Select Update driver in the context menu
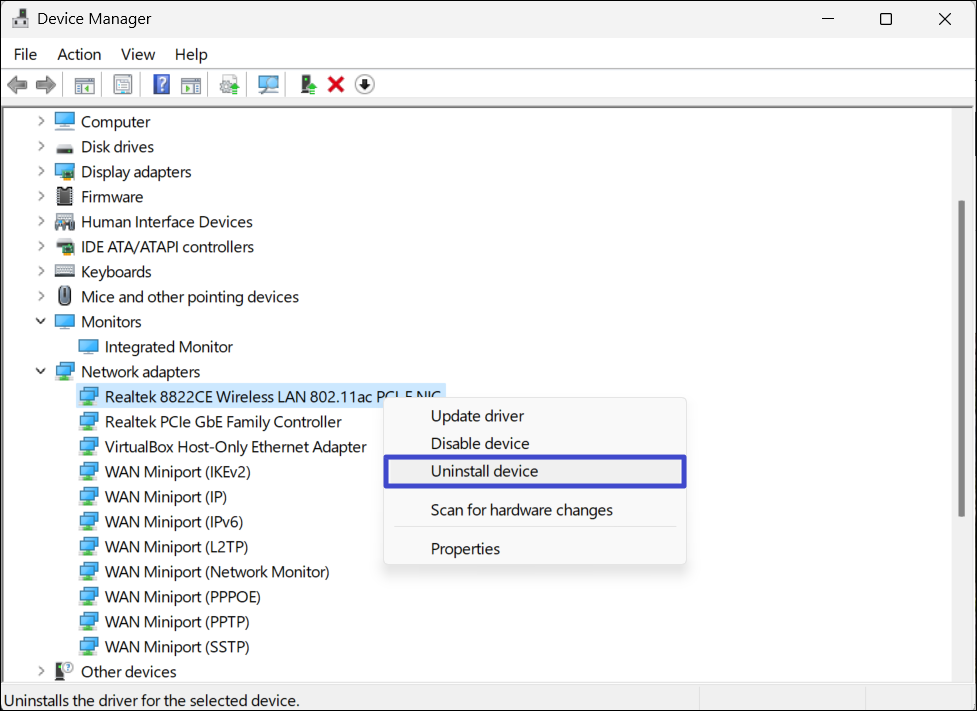Screen dimensions: 977x711 (x=477, y=416)
